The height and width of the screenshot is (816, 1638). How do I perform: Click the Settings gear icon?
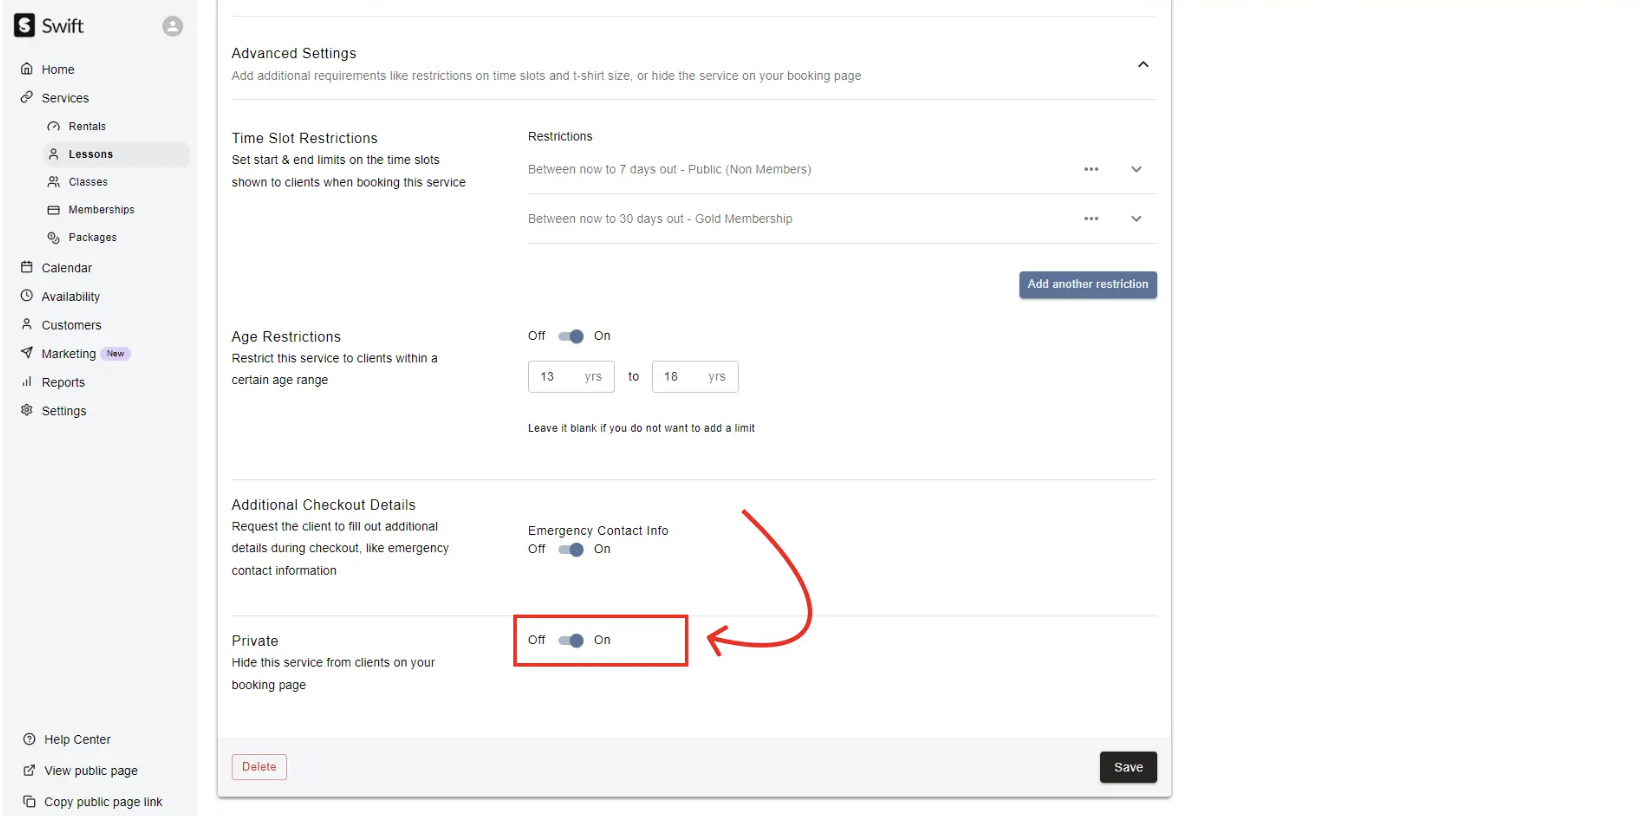pos(27,410)
